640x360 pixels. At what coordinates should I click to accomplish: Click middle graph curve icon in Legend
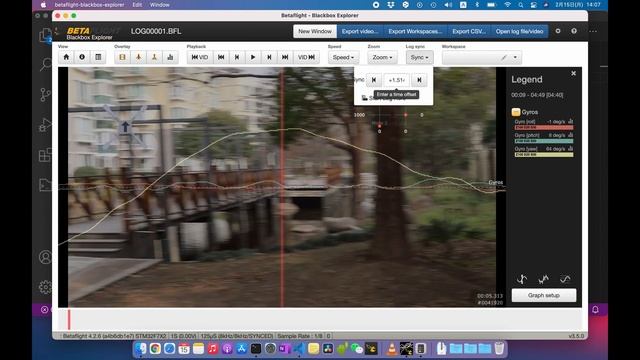pyautogui.click(x=543, y=279)
